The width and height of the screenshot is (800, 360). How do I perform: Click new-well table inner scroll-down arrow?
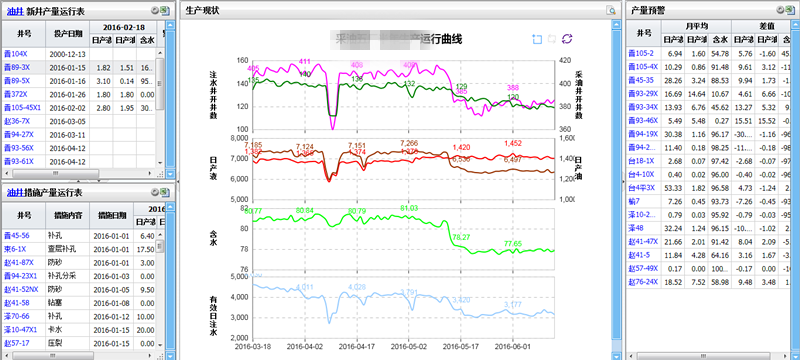(160, 162)
